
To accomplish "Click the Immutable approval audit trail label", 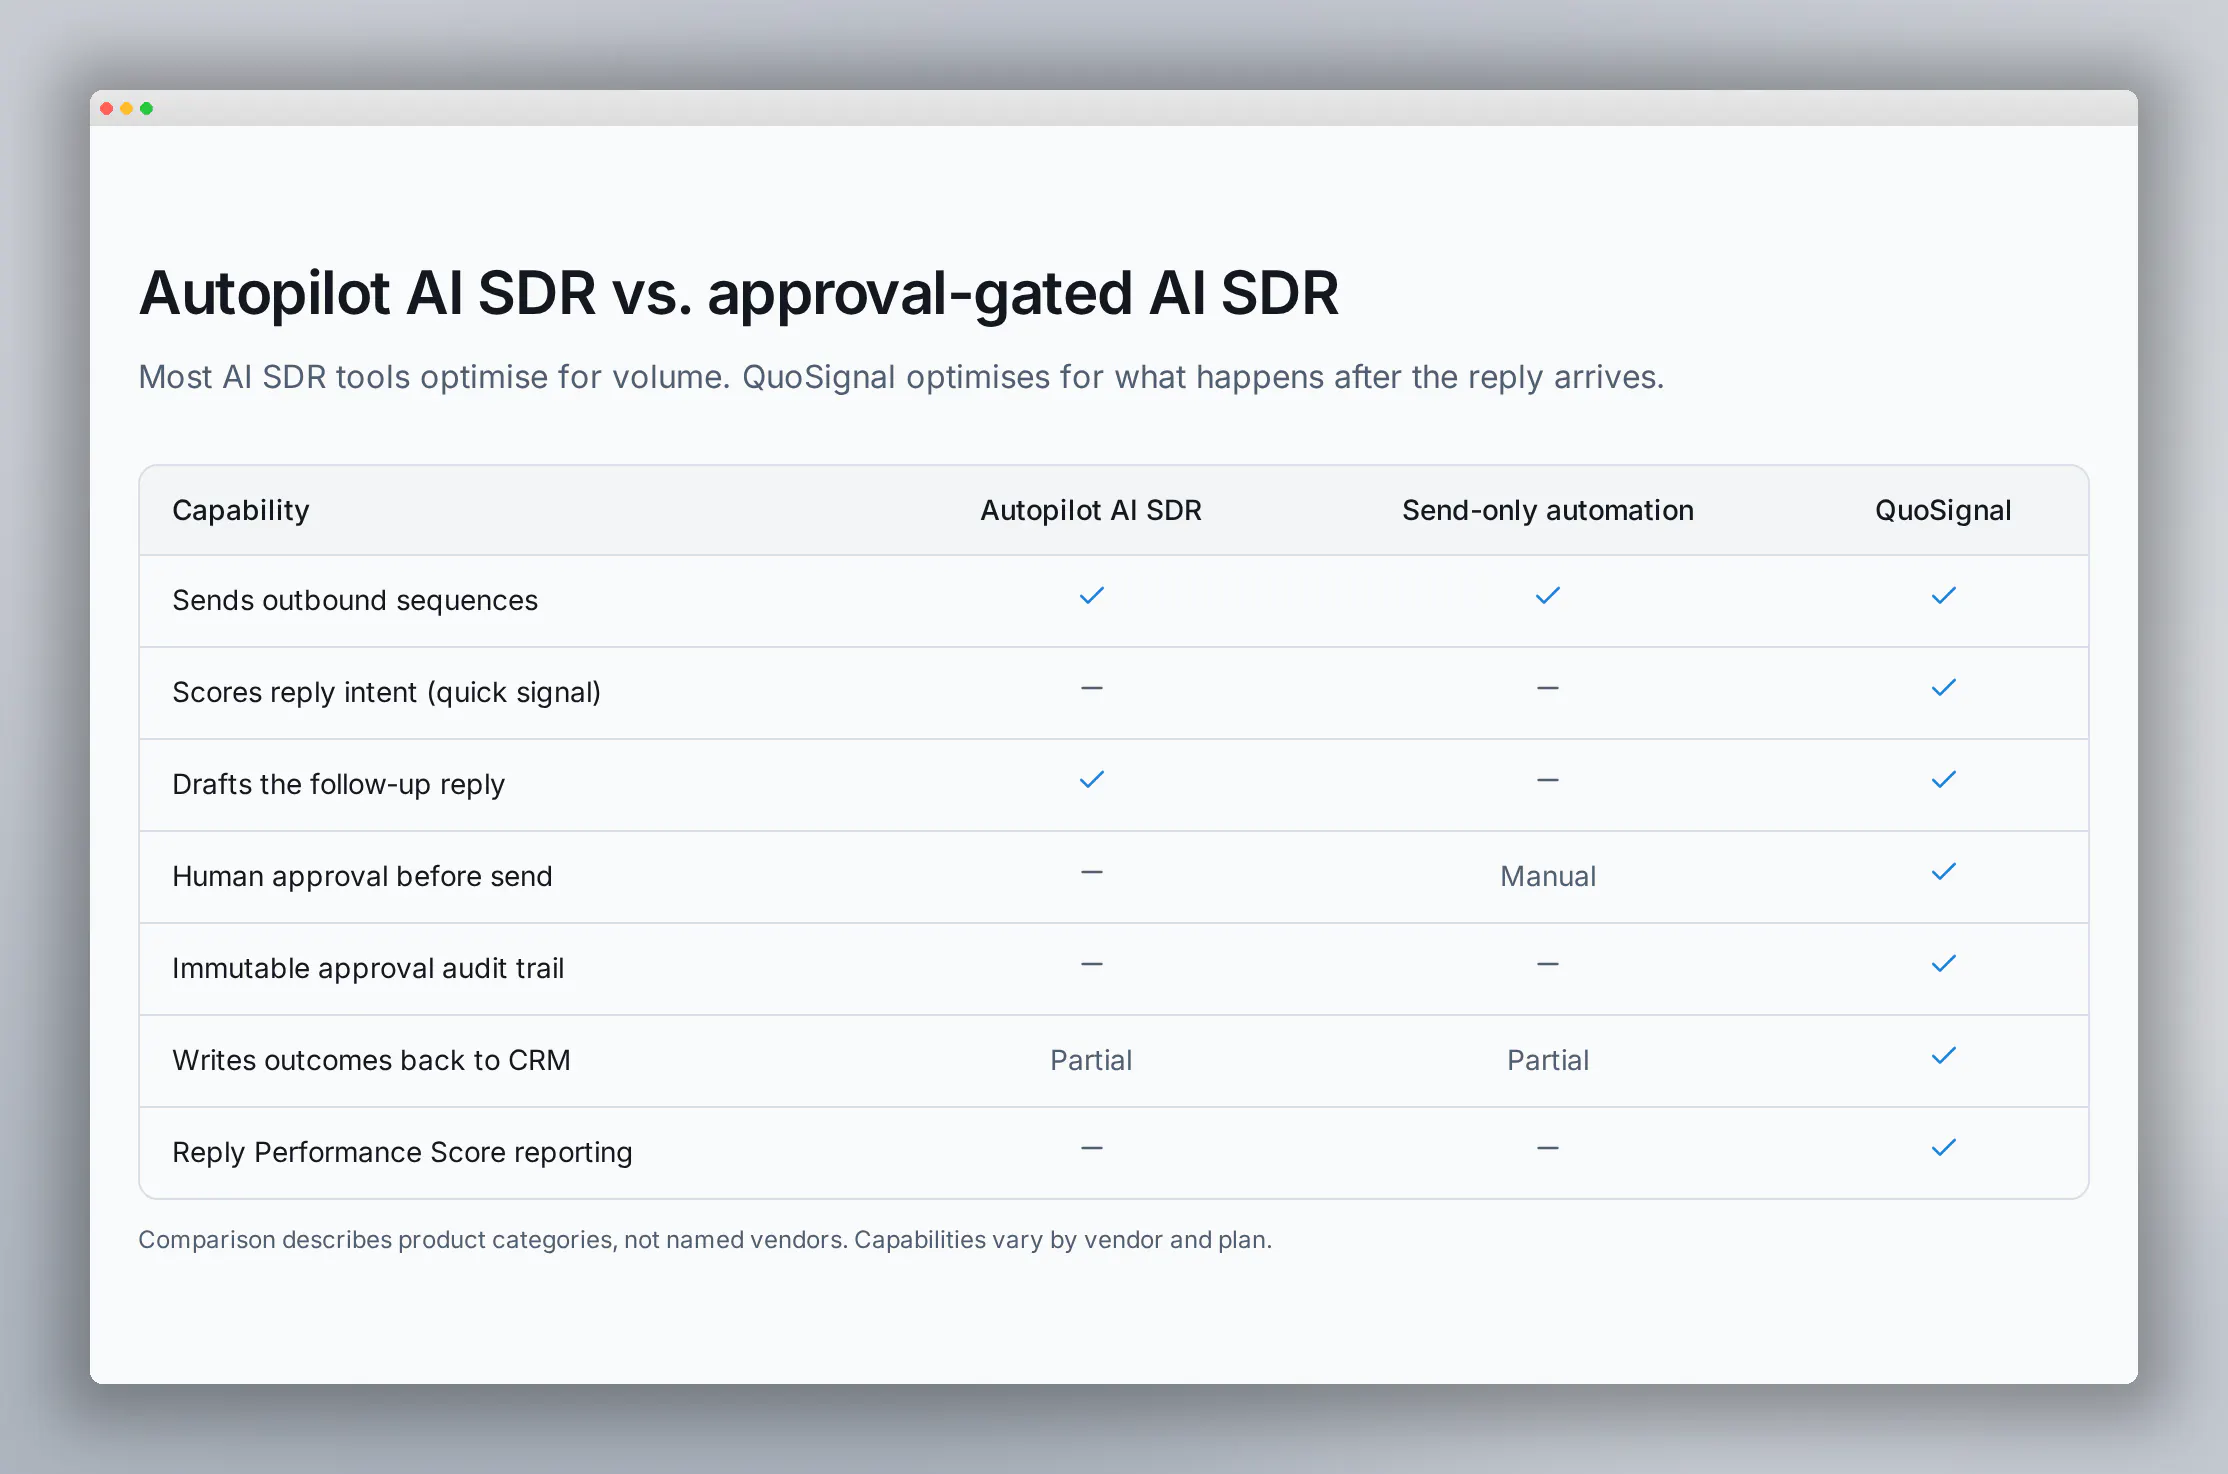I will pos(368,969).
